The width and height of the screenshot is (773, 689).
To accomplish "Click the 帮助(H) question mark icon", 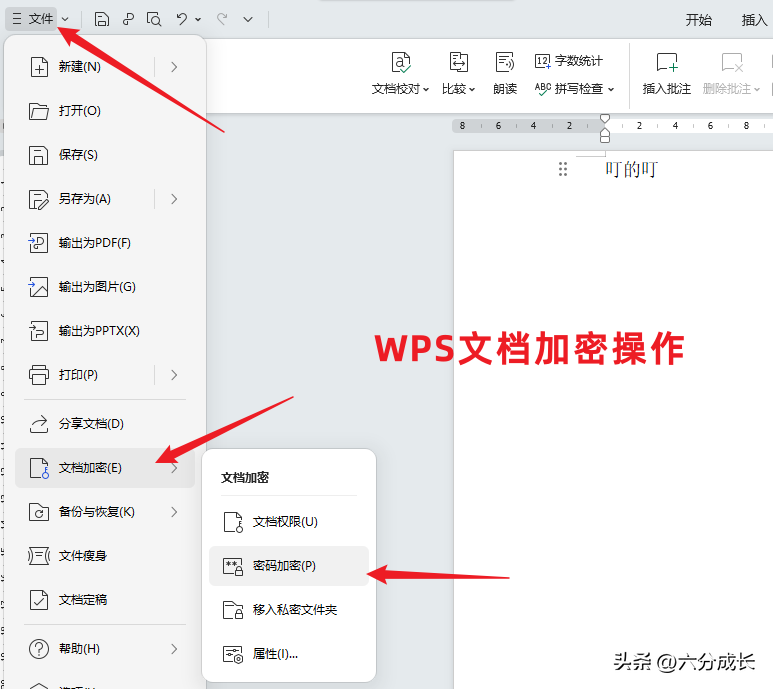I will [38, 649].
